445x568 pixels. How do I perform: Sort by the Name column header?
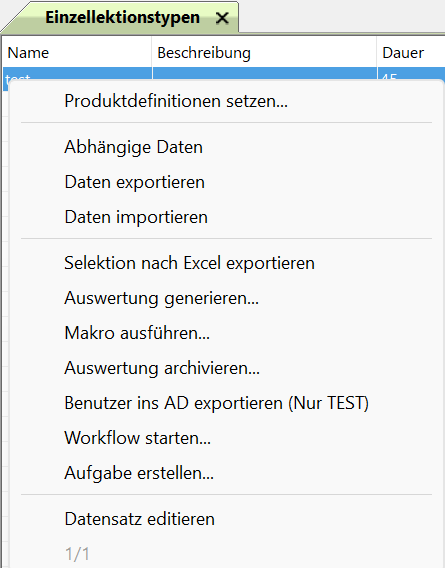point(77,53)
